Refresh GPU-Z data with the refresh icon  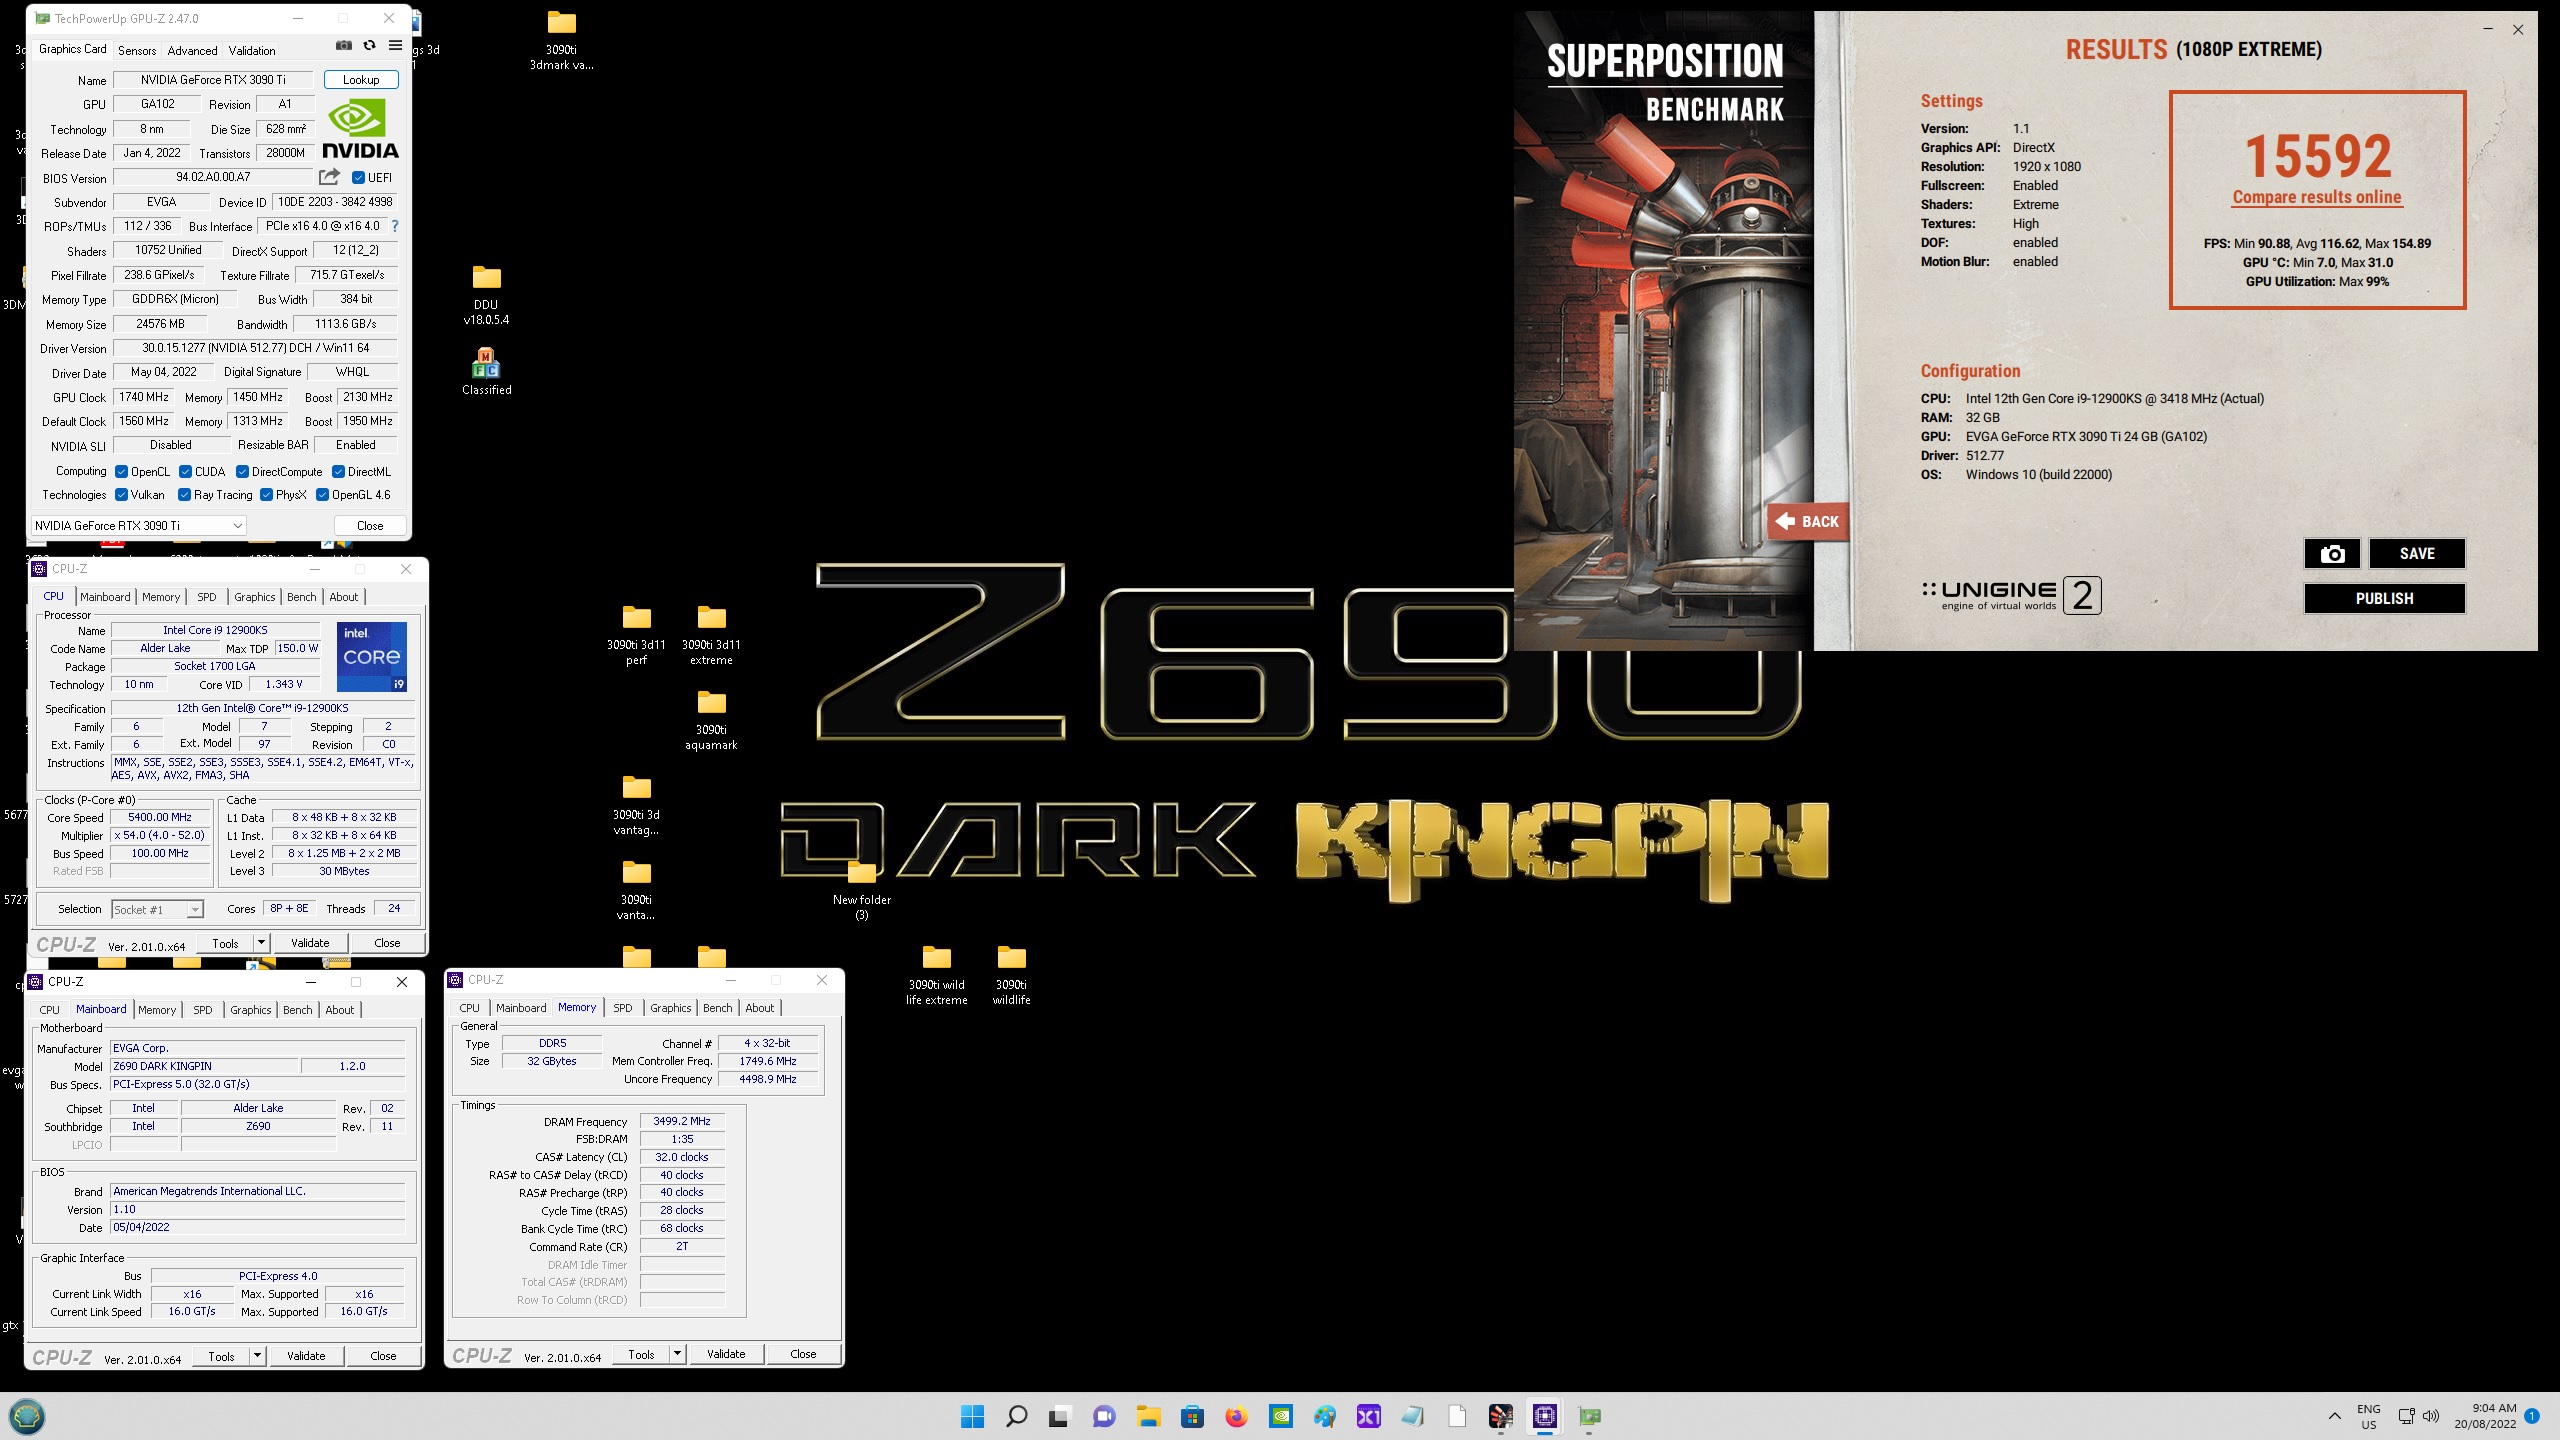[369, 46]
